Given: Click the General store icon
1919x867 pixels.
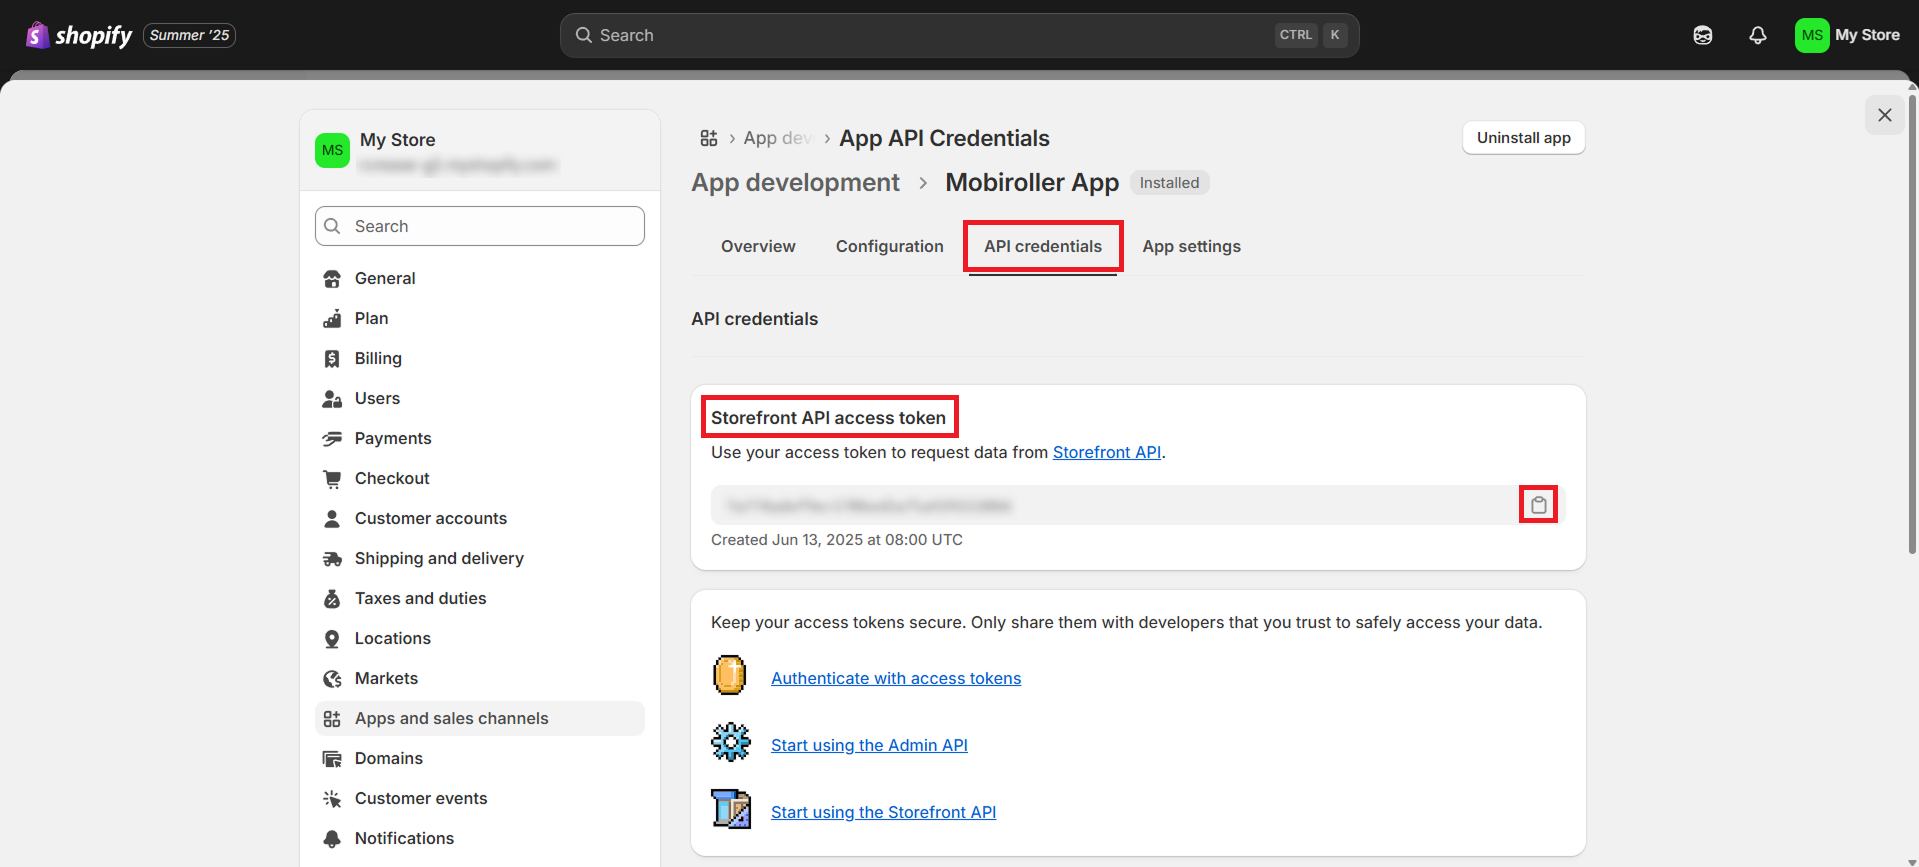Looking at the screenshot, I should pos(332,279).
